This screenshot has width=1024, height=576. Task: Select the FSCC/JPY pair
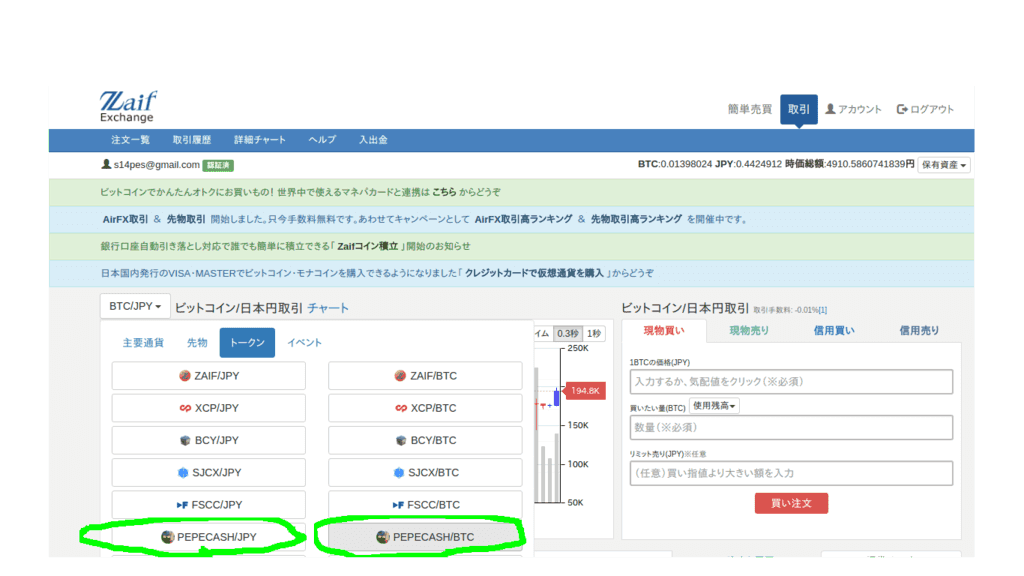pos(208,505)
